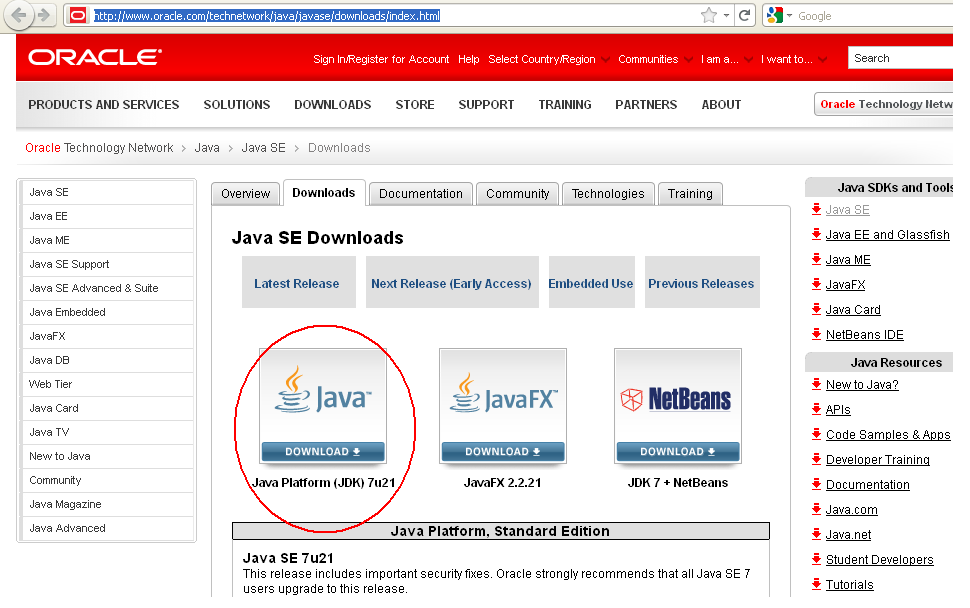970x608 pixels.
Task: Switch to the Overview tab
Action: (246, 194)
